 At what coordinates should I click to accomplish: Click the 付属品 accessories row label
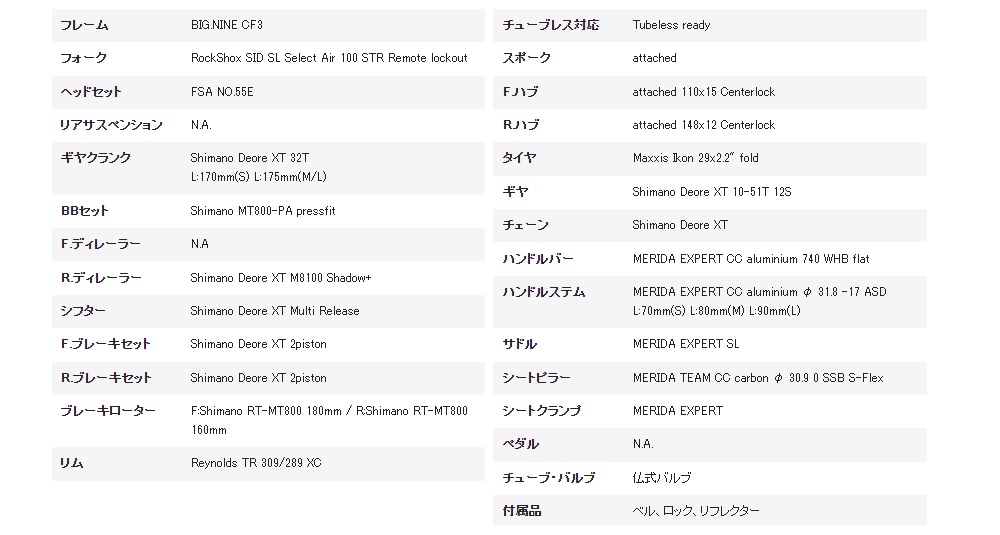(x=522, y=511)
